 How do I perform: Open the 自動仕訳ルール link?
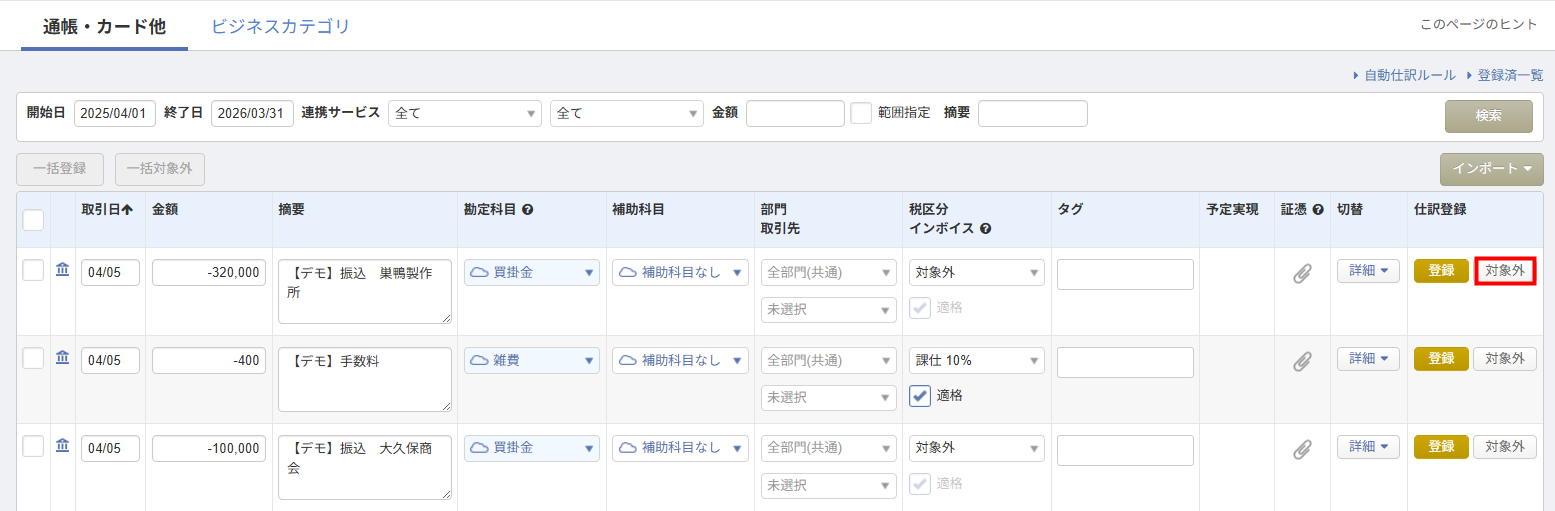[1409, 75]
